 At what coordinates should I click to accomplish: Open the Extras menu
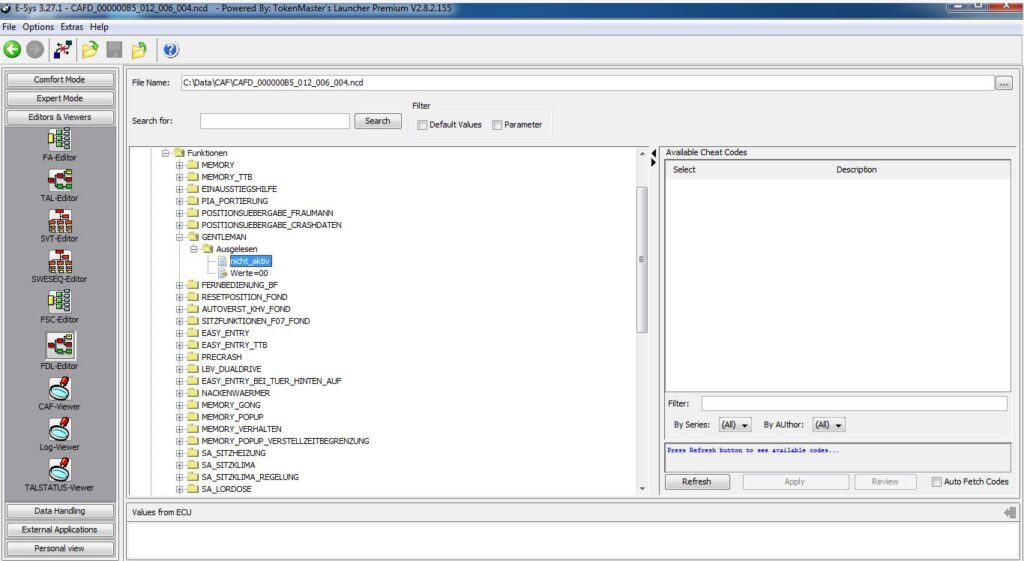(x=72, y=27)
